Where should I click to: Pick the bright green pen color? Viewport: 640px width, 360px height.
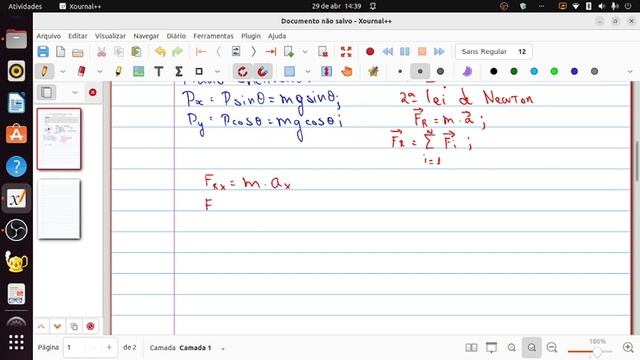pos(554,71)
